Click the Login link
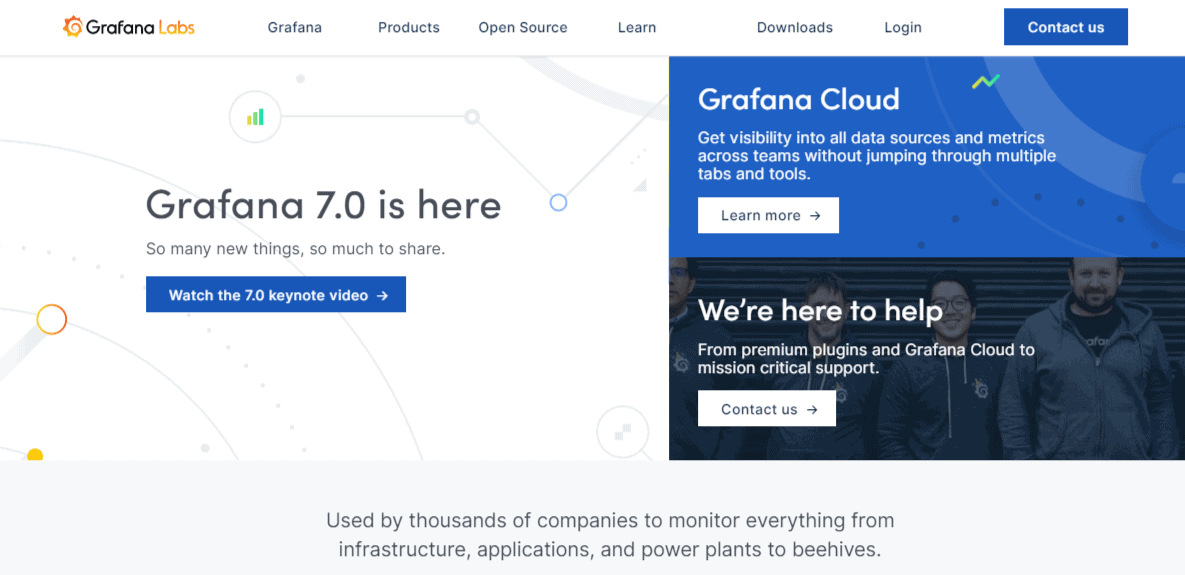The image size is (1185, 575). click(903, 27)
